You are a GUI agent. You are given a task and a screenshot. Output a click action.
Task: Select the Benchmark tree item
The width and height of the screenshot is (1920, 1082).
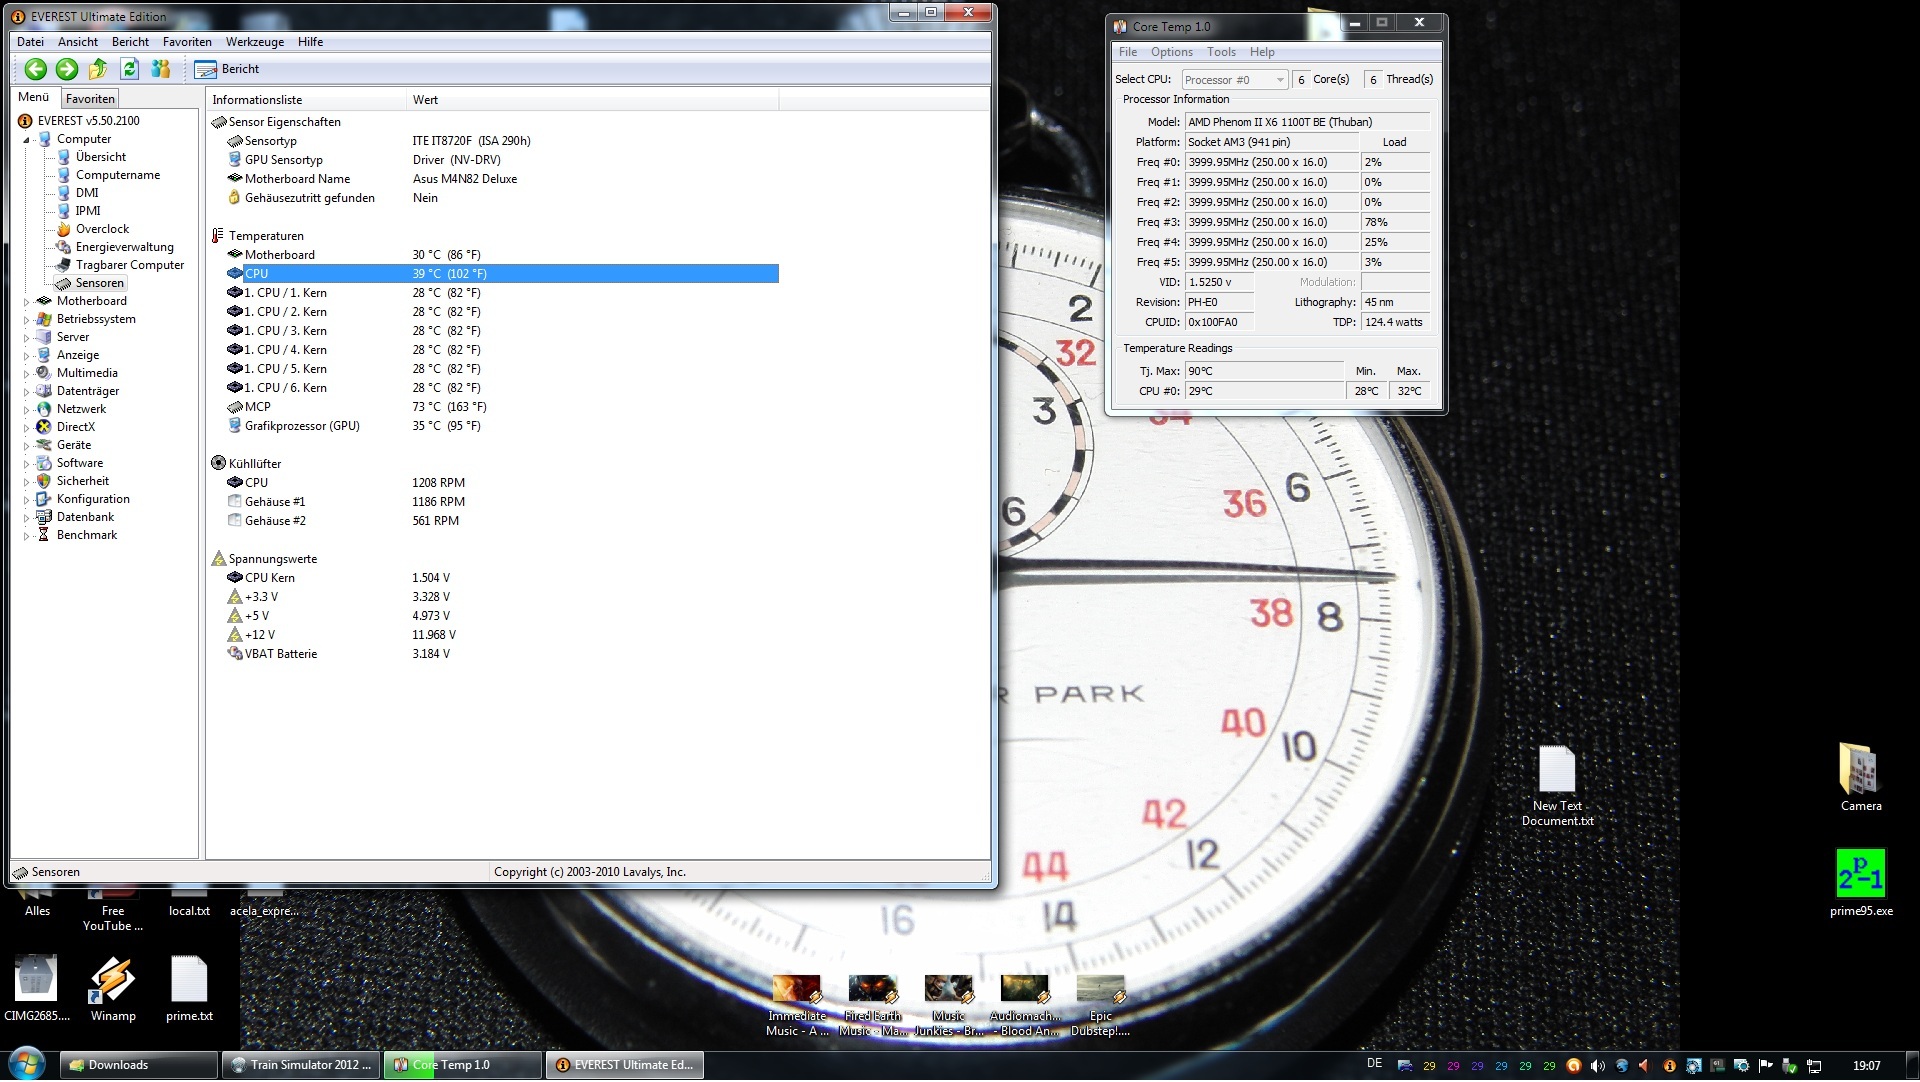[x=87, y=535]
